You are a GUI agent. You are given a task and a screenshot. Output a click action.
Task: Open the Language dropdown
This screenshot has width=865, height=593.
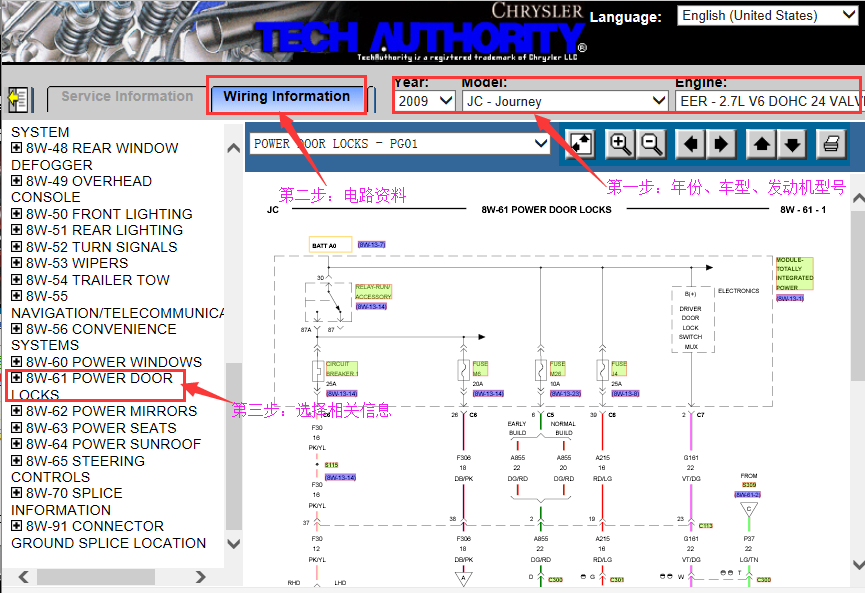(767, 15)
